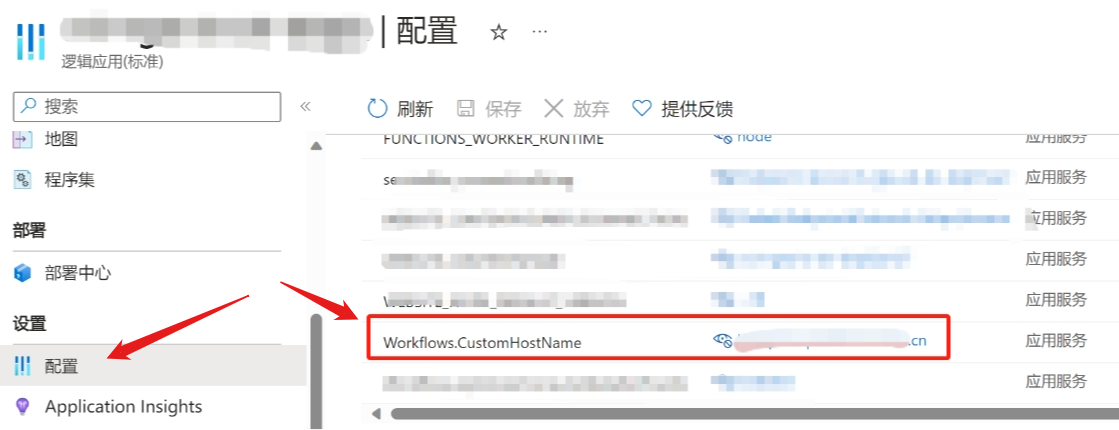
Task: Click the FUNCTIONS_WORKER_RUNTIME setting name
Action: coord(493,139)
